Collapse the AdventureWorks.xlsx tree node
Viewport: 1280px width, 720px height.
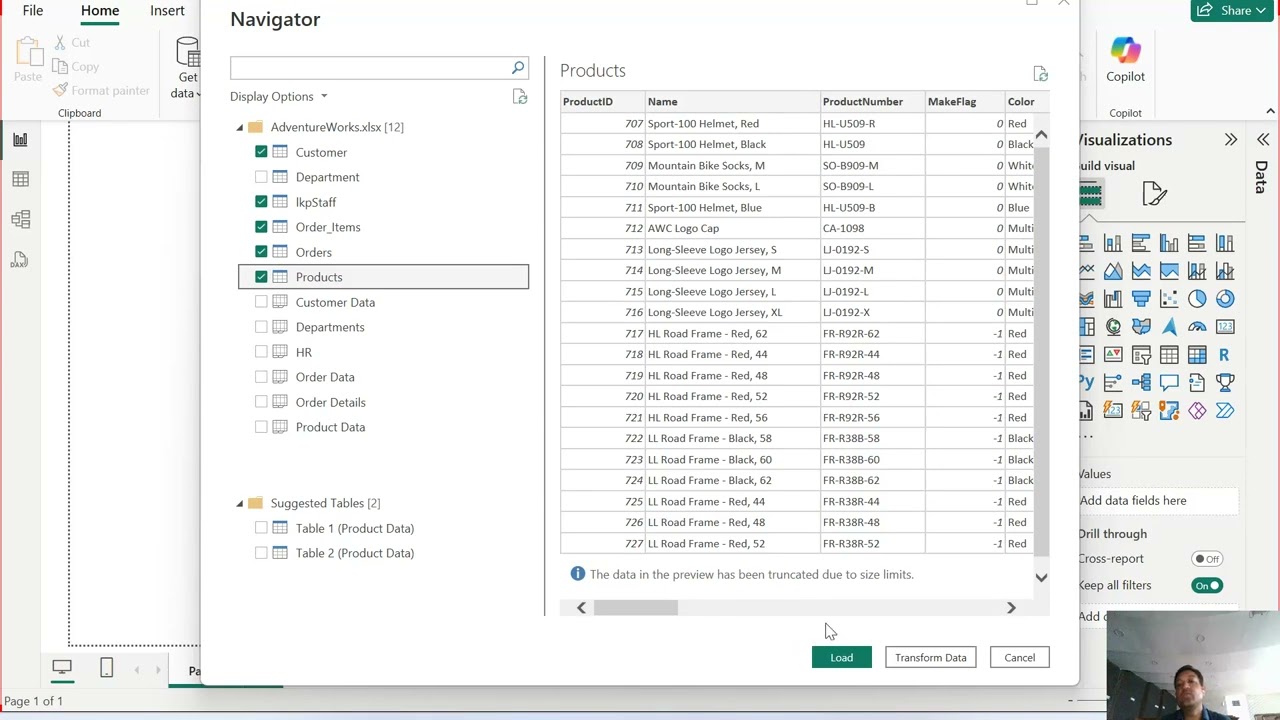[240, 127]
